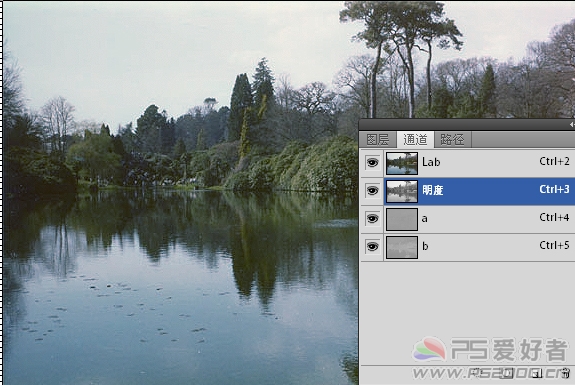
Task: Collapse the panel with the double-arrow icon
Action: pos(572,125)
